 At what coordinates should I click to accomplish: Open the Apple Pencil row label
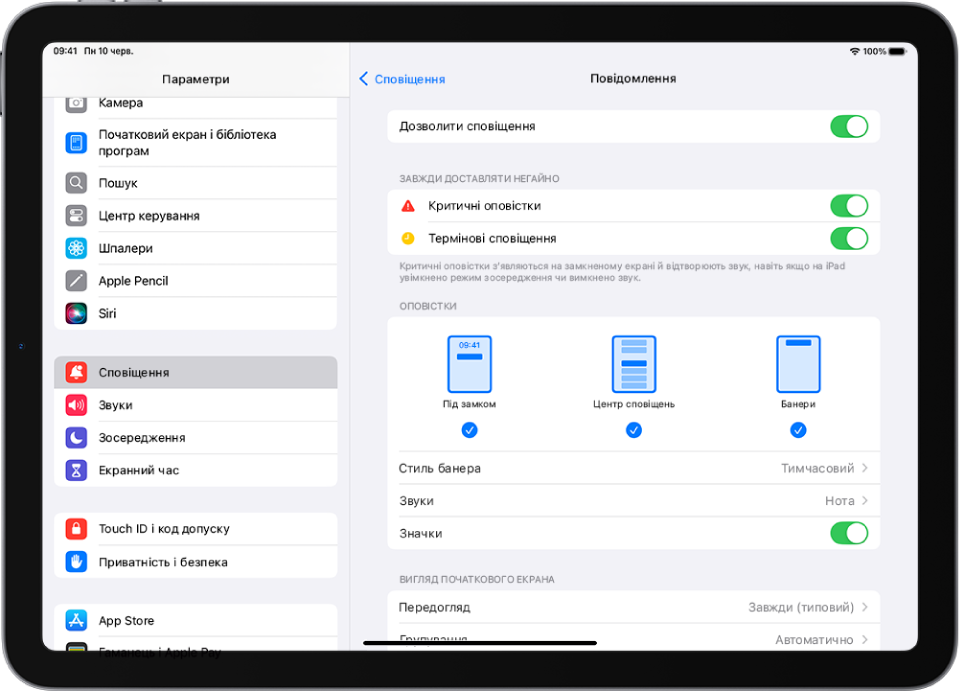pyautogui.click(x=133, y=280)
